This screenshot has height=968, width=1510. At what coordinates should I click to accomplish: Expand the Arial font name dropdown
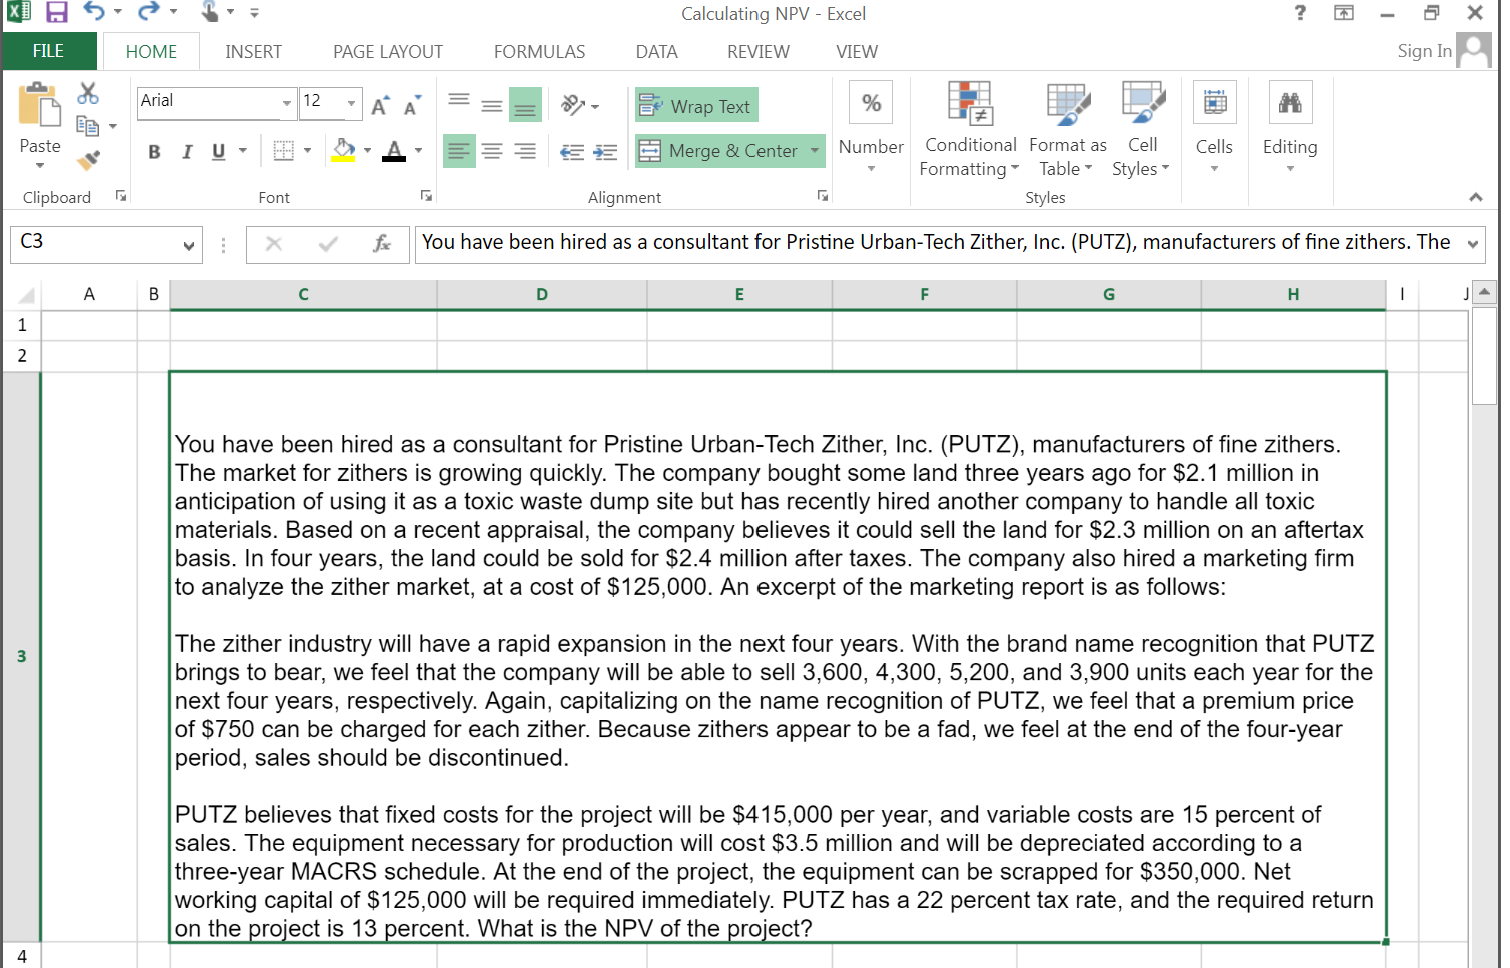click(x=287, y=103)
